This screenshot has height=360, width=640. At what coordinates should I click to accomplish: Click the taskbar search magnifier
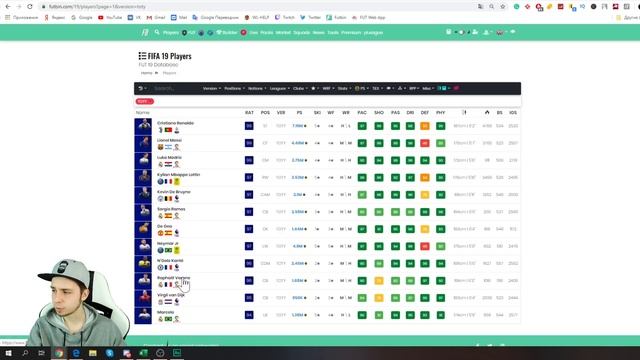pos(25,353)
